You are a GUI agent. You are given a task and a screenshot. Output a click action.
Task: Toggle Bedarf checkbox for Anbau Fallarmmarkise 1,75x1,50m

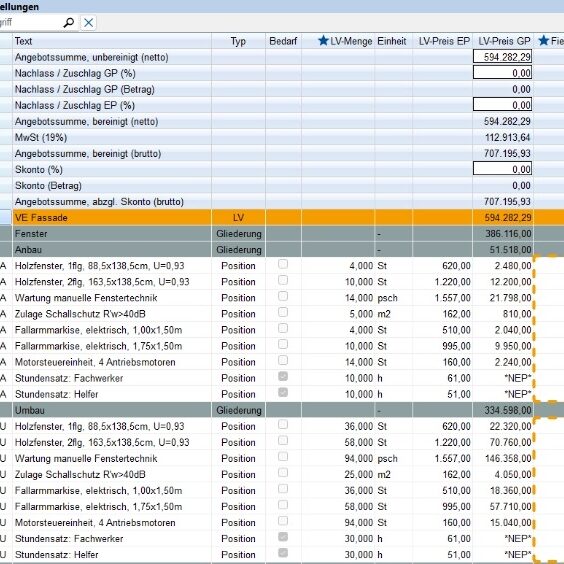[x=283, y=345]
